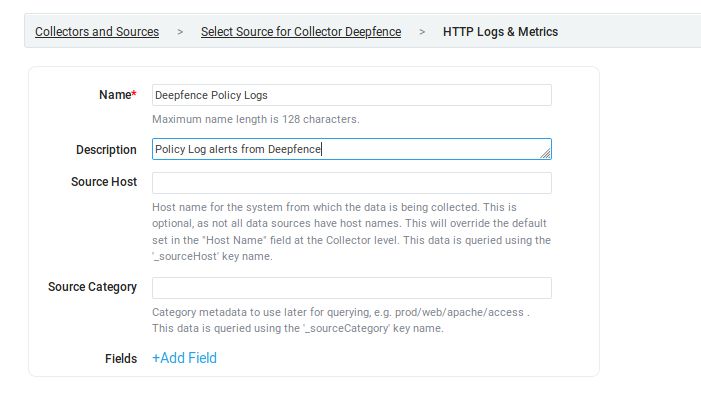Open the Collectors and Sources breadcrumb link

97,32
